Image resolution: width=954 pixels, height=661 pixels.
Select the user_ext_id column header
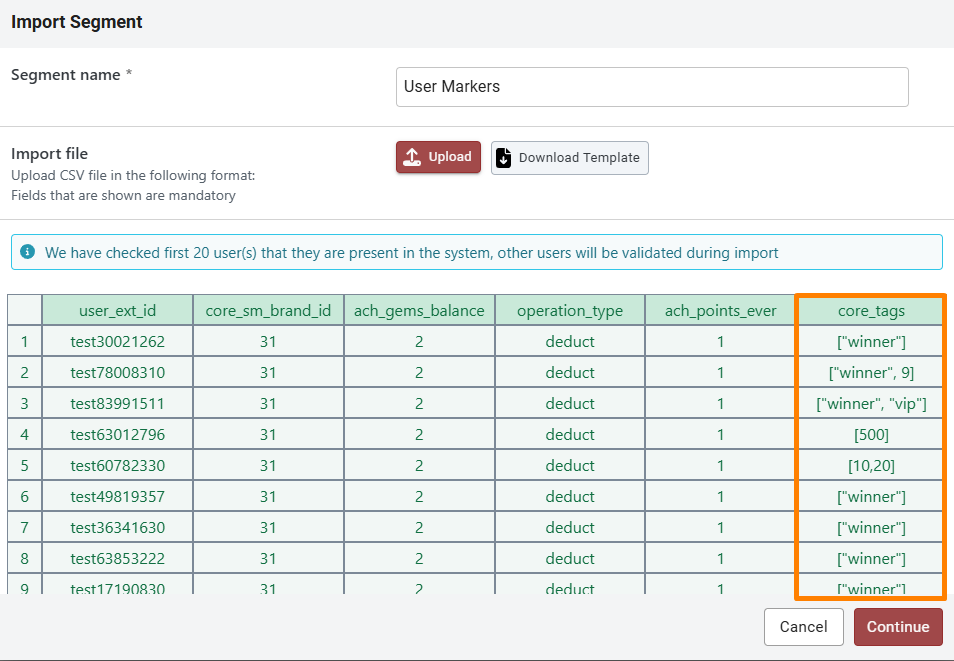[x=117, y=310]
